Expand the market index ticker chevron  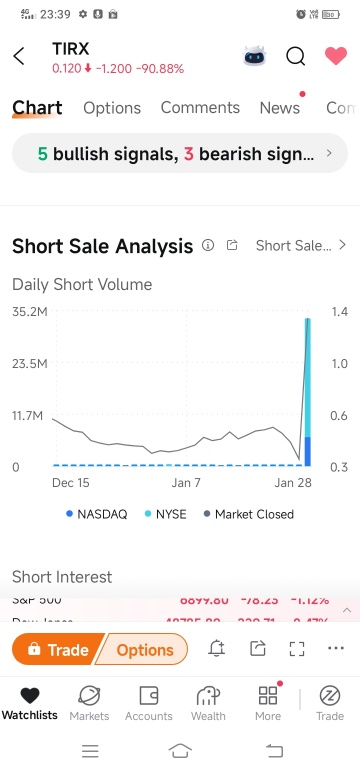click(x=347, y=610)
